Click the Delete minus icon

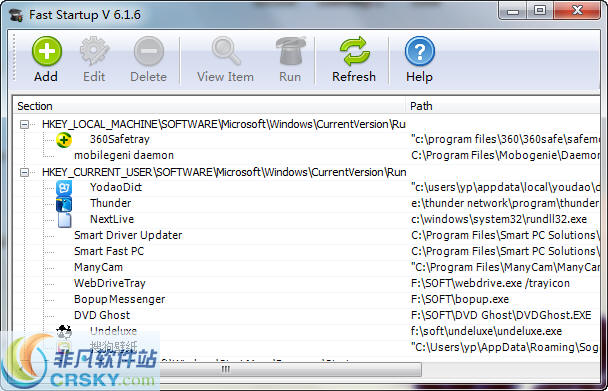[x=149, y=51]
